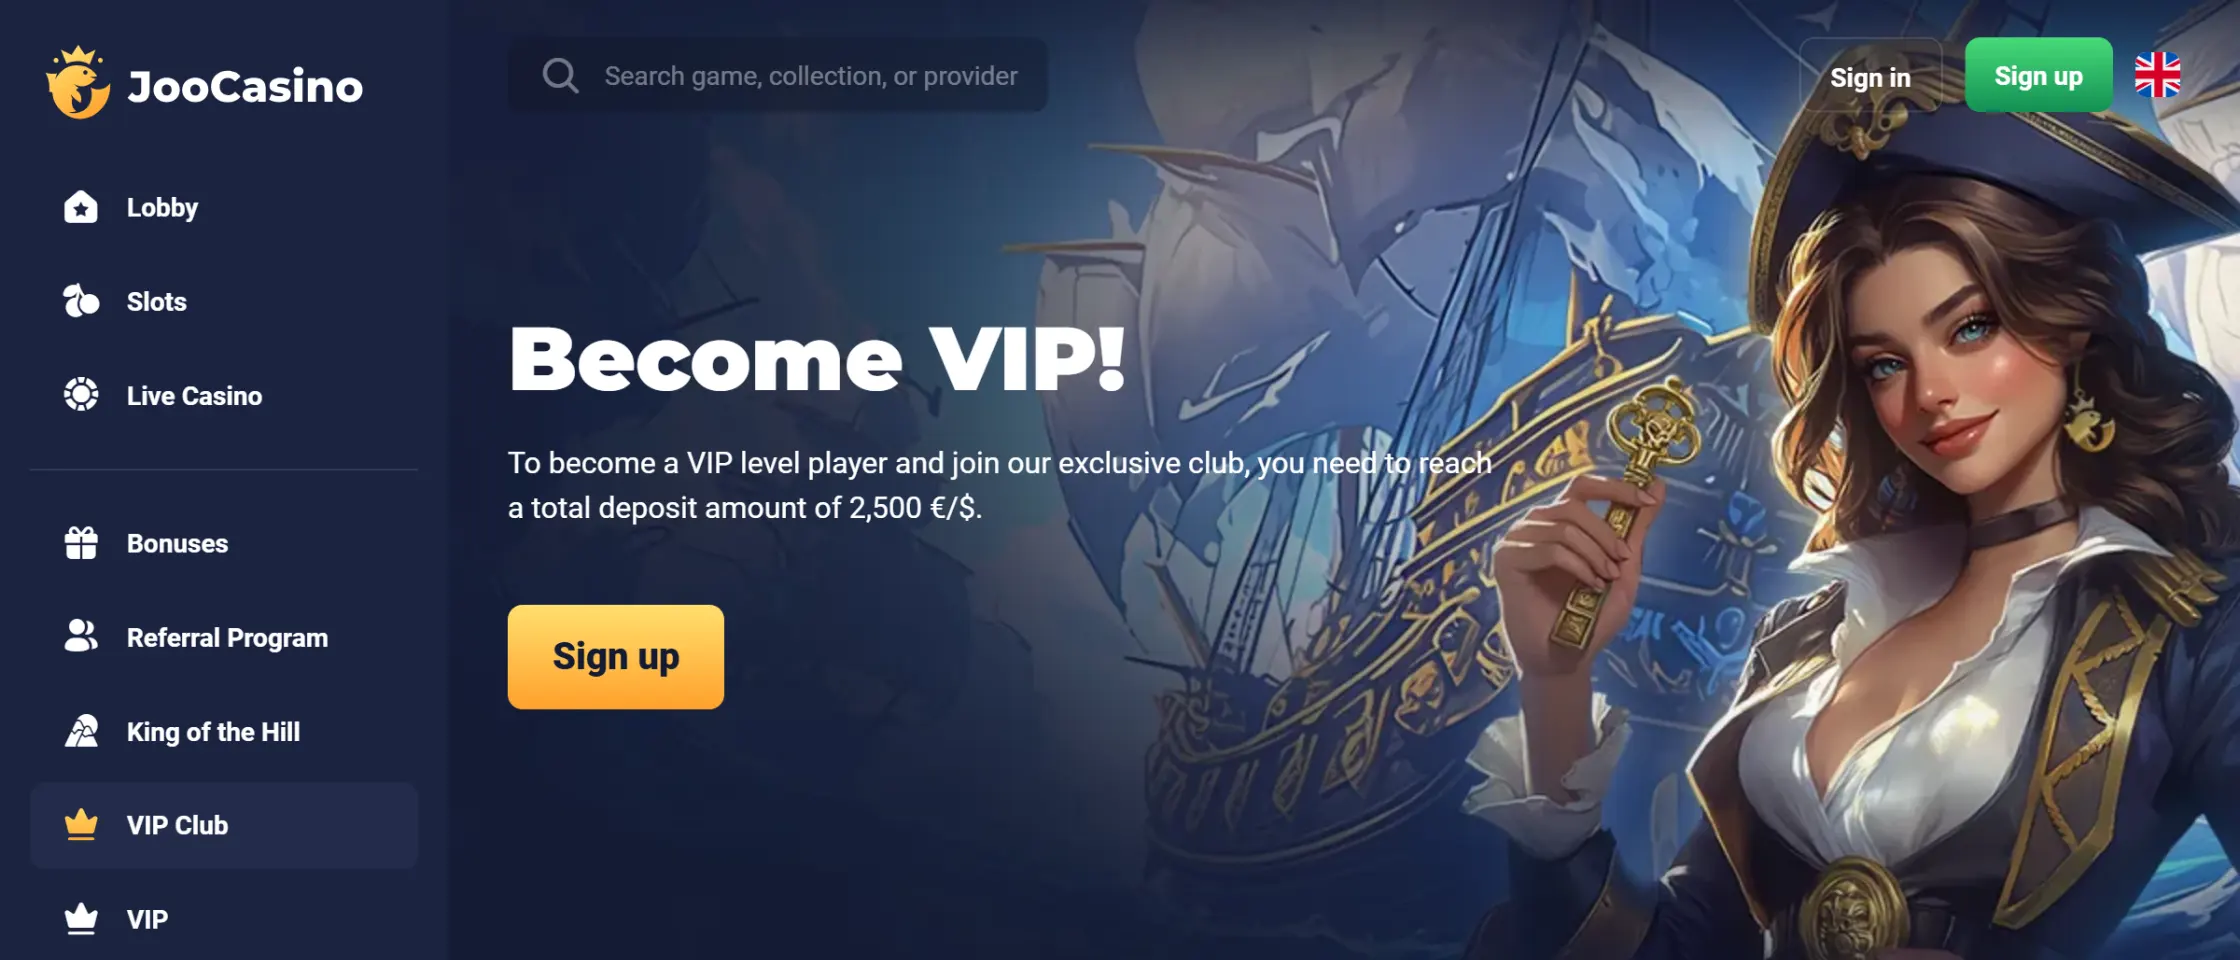Click the Sign in button
This screenshot has height=960, width=2240.
coord(1870,77)
